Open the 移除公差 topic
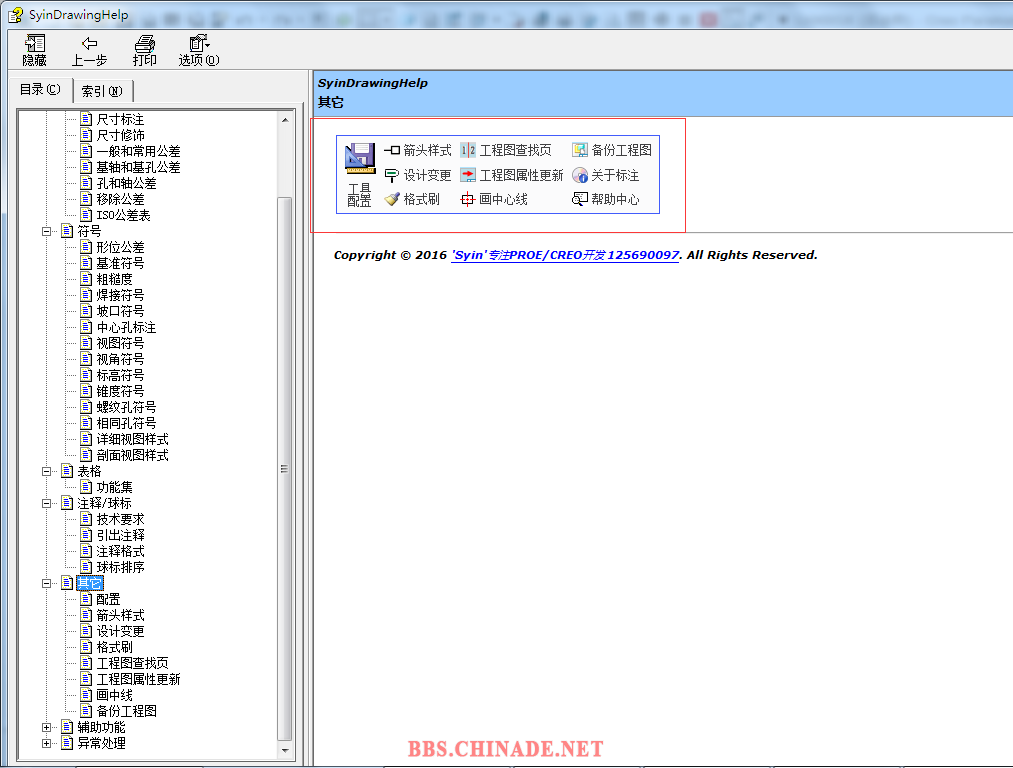1013x768 pixels. [120, 200]
